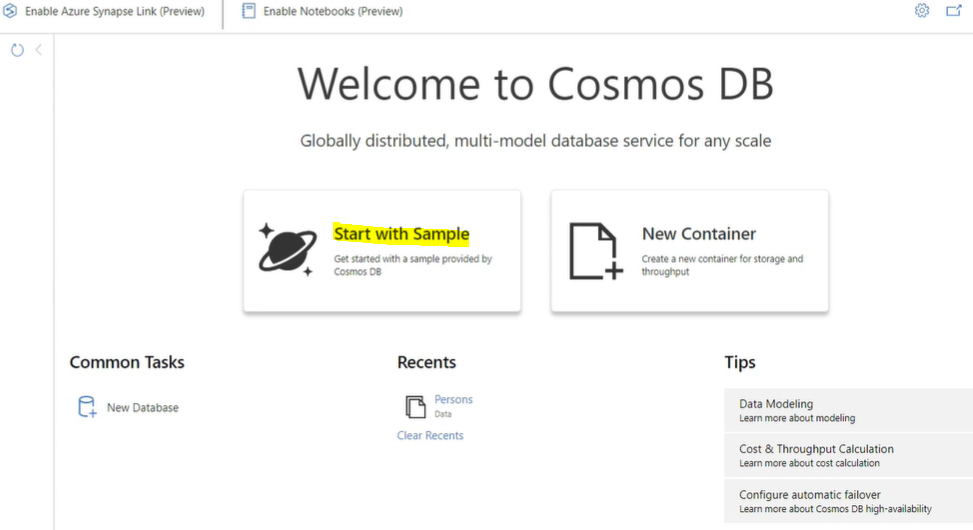Click the Notebooks icon in toolbar
The width and height of the screenshot is (973, 530).
[249, 12]
